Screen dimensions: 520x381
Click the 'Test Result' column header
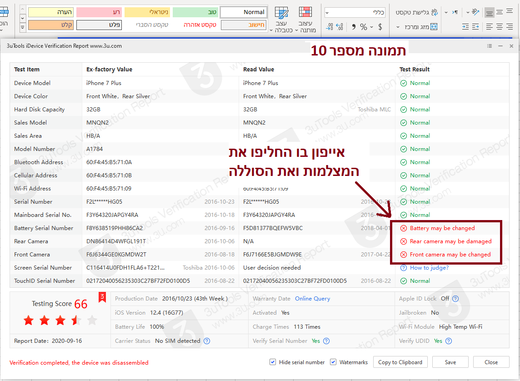coord(414,69)
